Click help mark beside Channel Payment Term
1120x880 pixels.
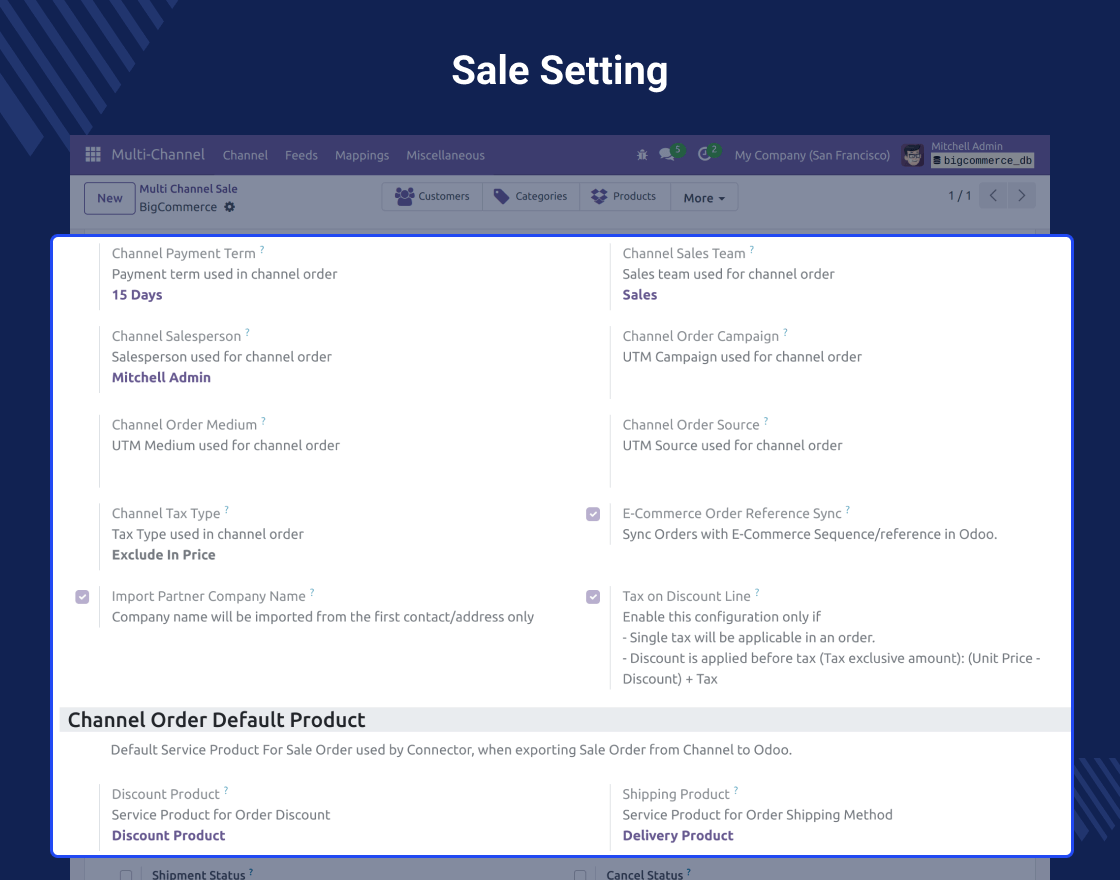tap(262, 249)
